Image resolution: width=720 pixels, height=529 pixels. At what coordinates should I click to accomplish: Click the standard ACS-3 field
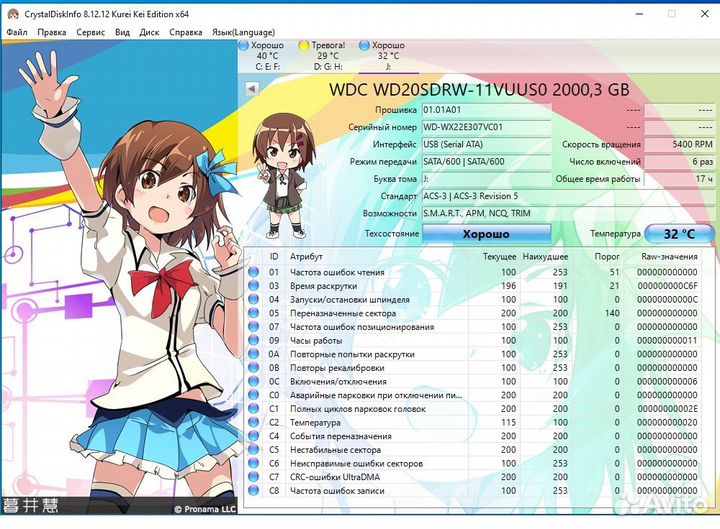(x=568, y=196)
